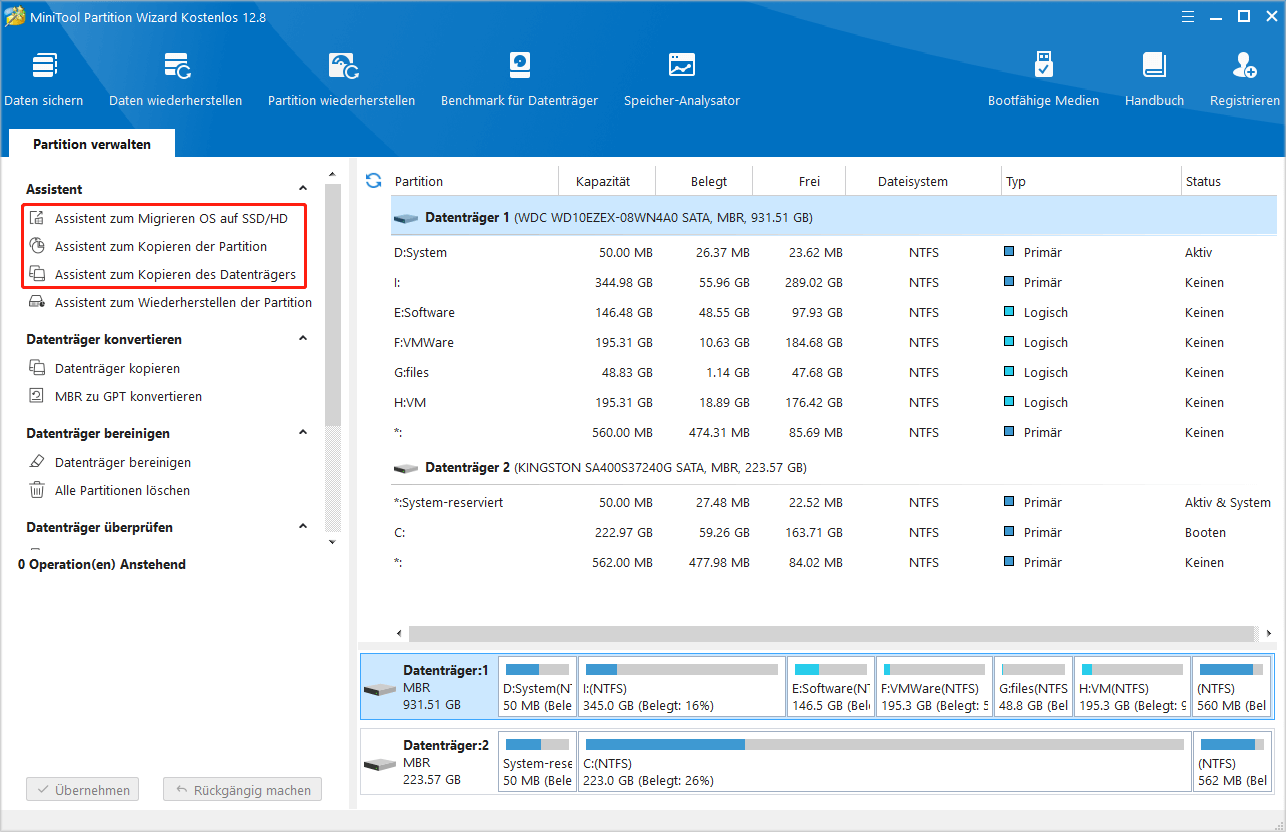Collapse Datenträger konvertieren section

(303, 339)
